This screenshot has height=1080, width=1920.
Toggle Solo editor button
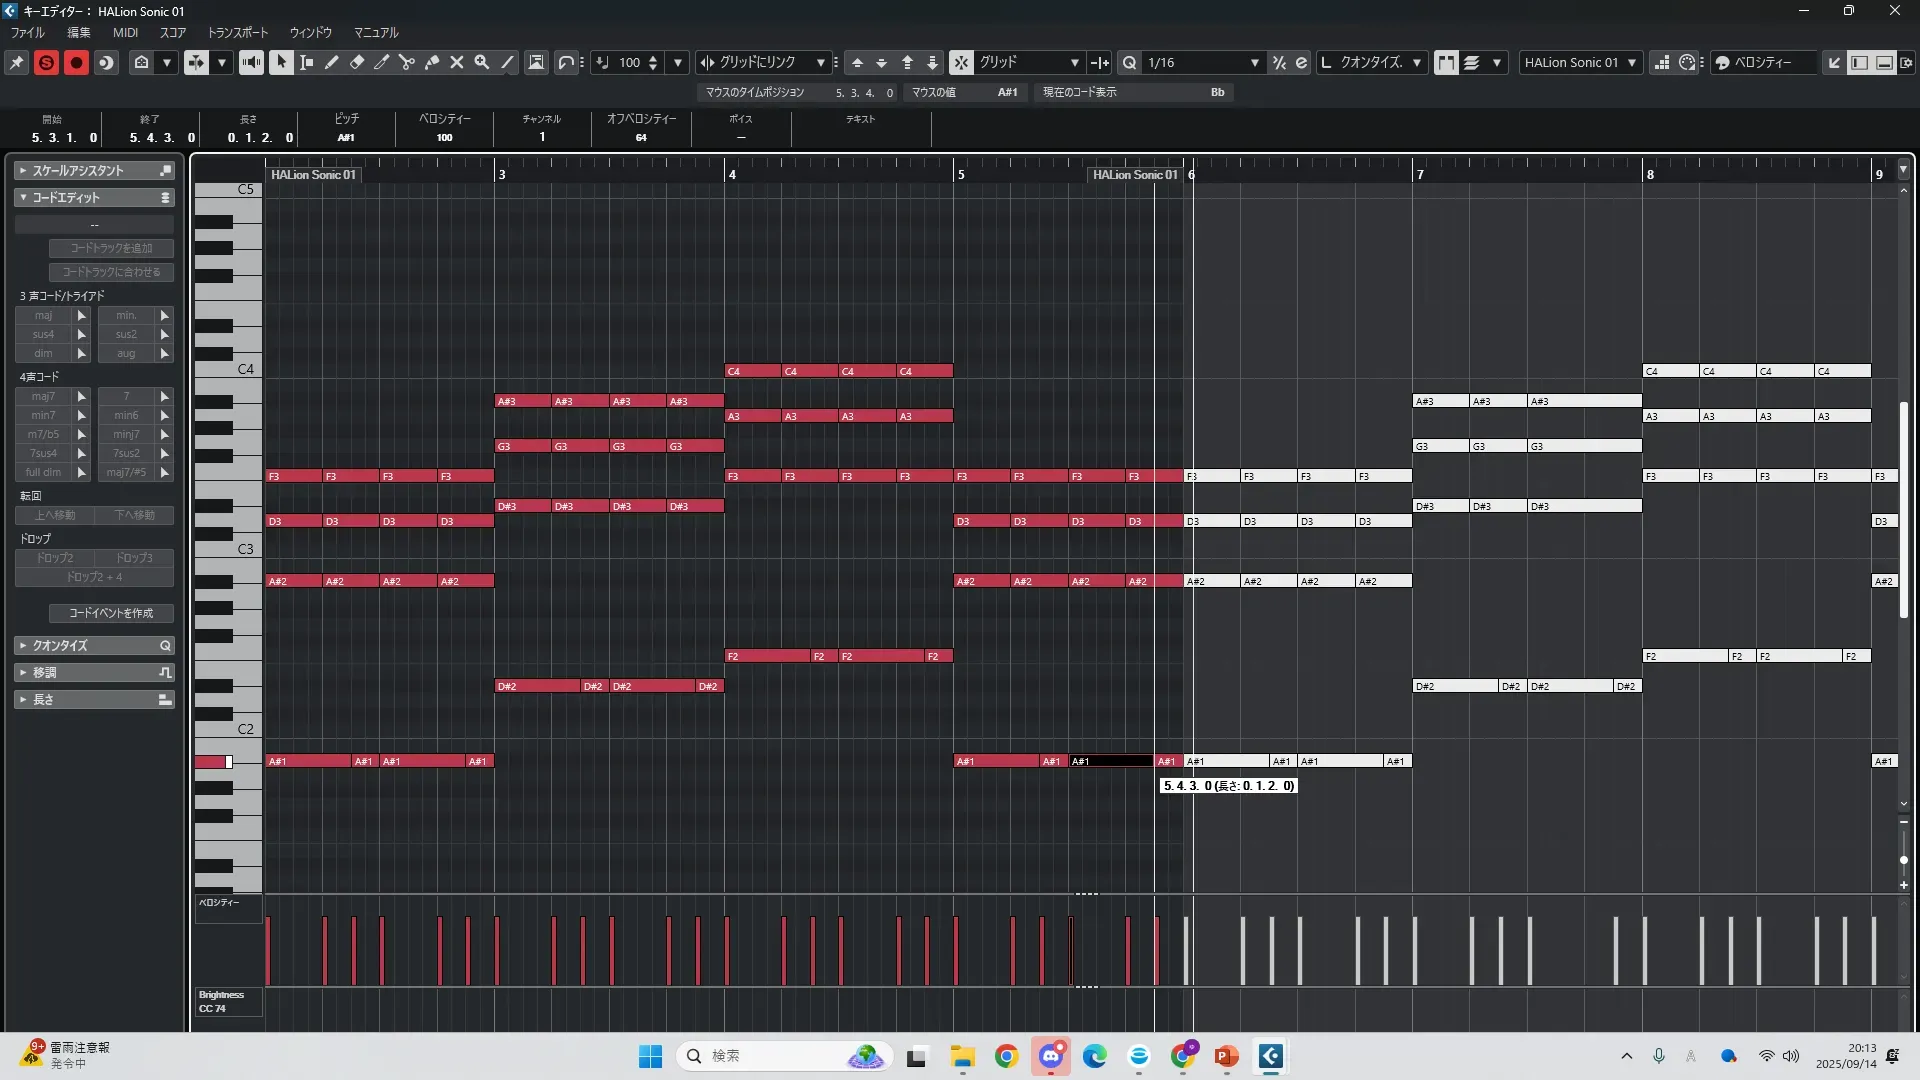click(46, 62)
